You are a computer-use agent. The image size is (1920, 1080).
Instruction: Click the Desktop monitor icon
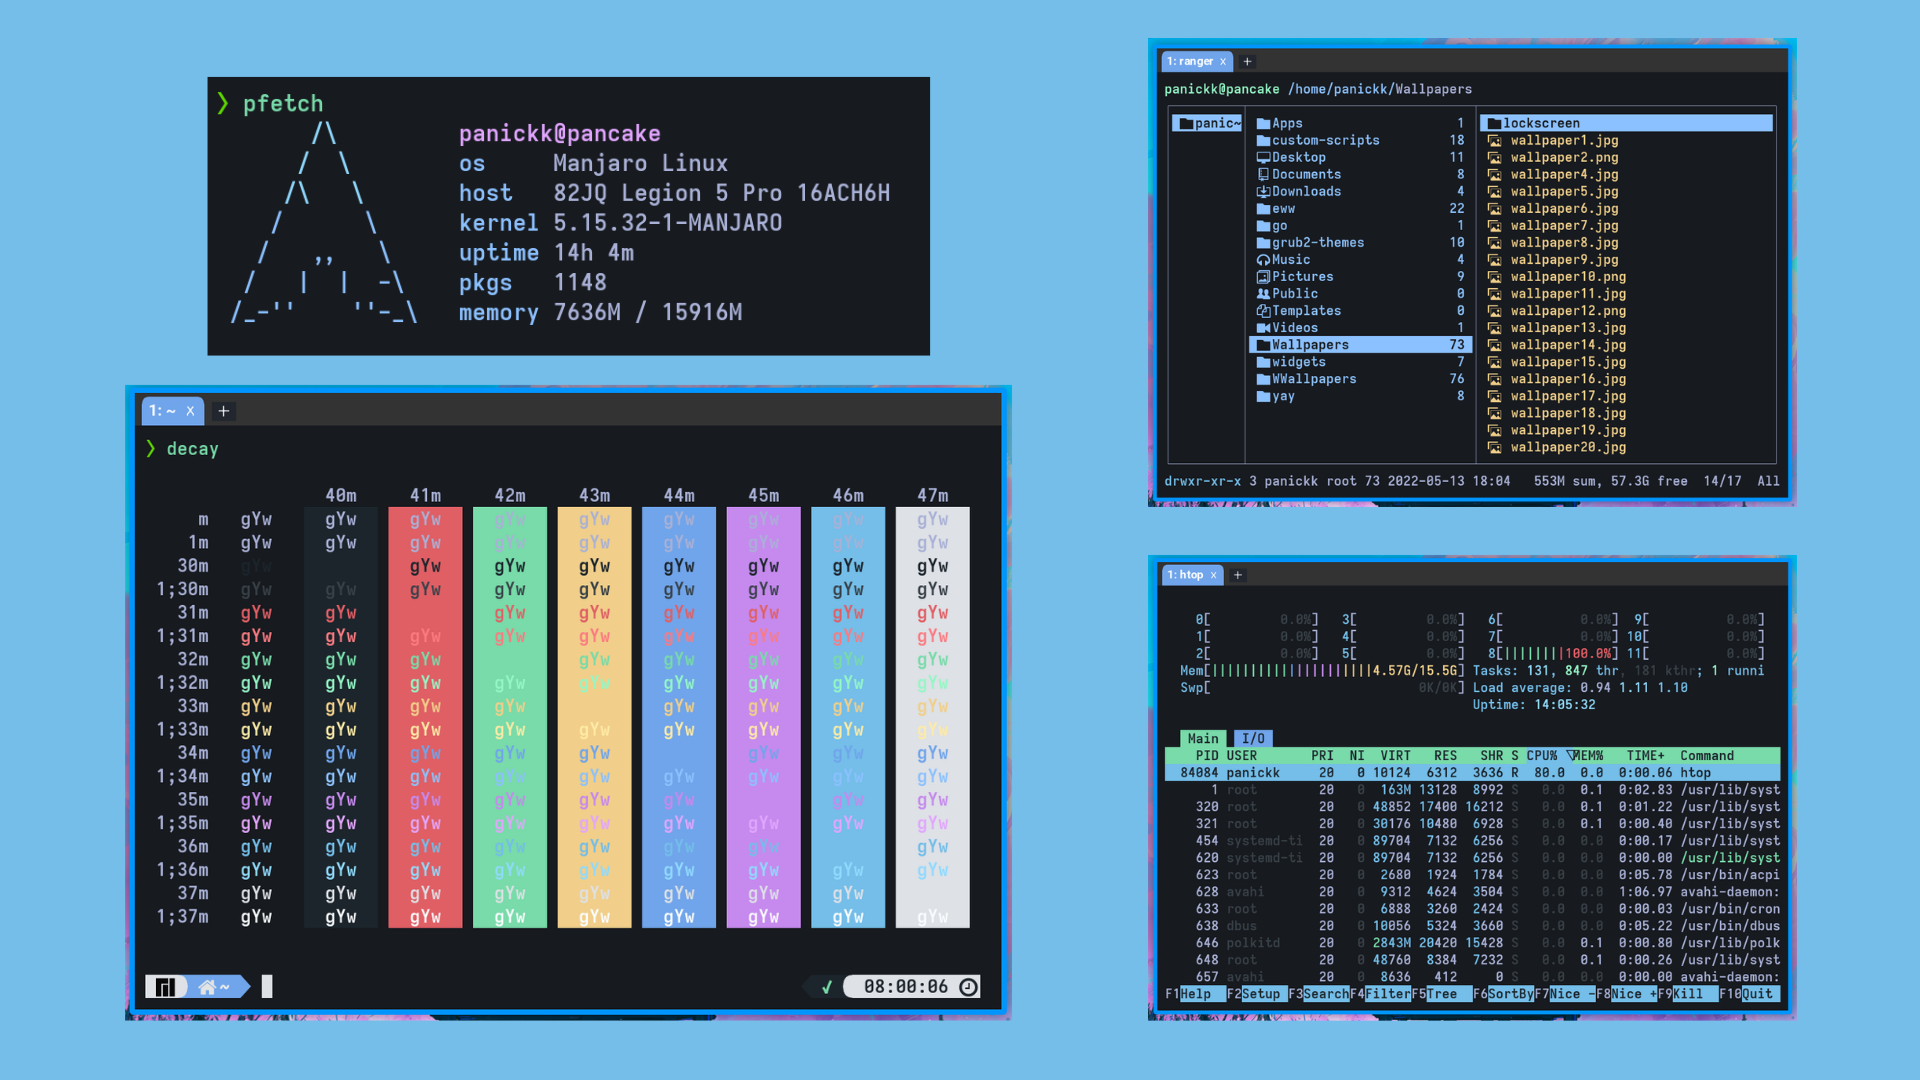pyautogui.click(x=1263, y=158)
